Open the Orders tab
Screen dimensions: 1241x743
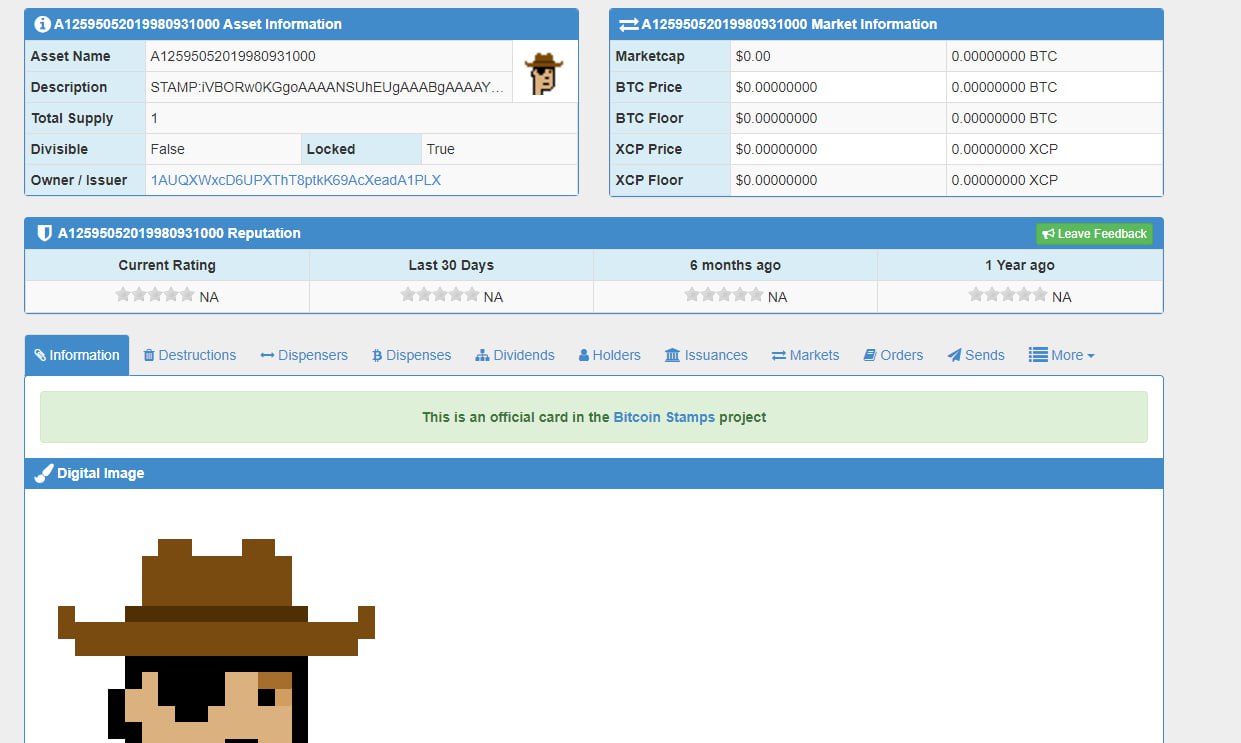(893, 355)
